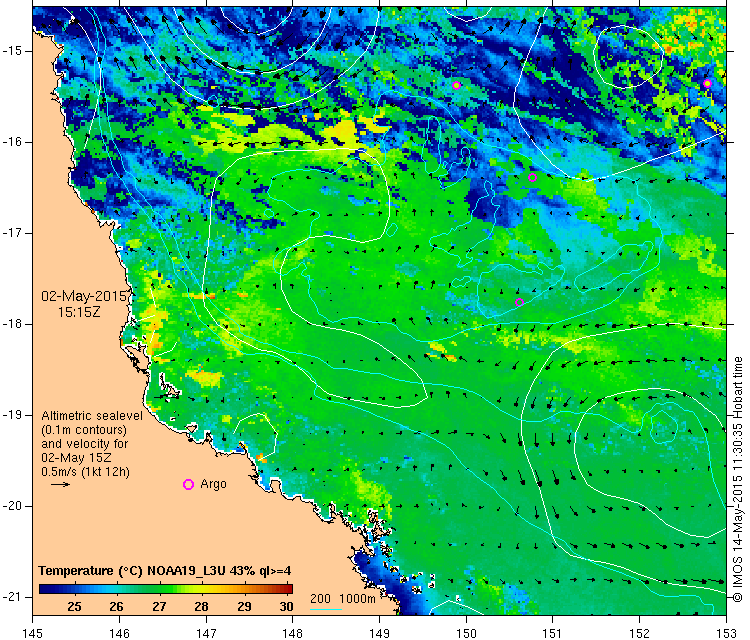
Task: Click the Argo float marker near 150.6°E, 17.8°S
Action: [x=519, y=302]
